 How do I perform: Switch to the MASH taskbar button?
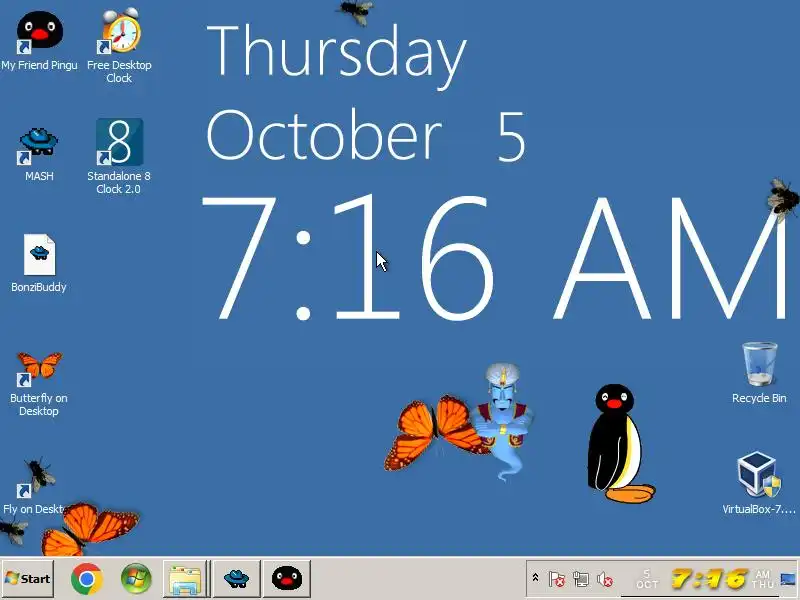coord(236,579)
